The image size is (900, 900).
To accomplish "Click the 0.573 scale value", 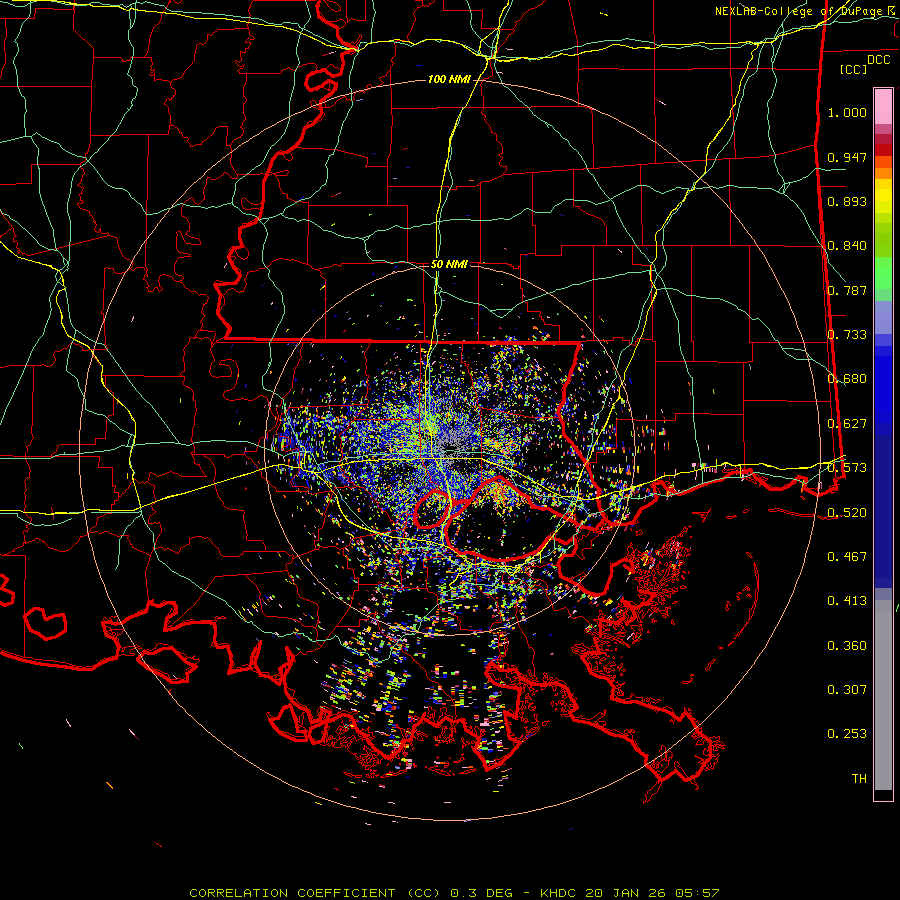I will point(847,468).
